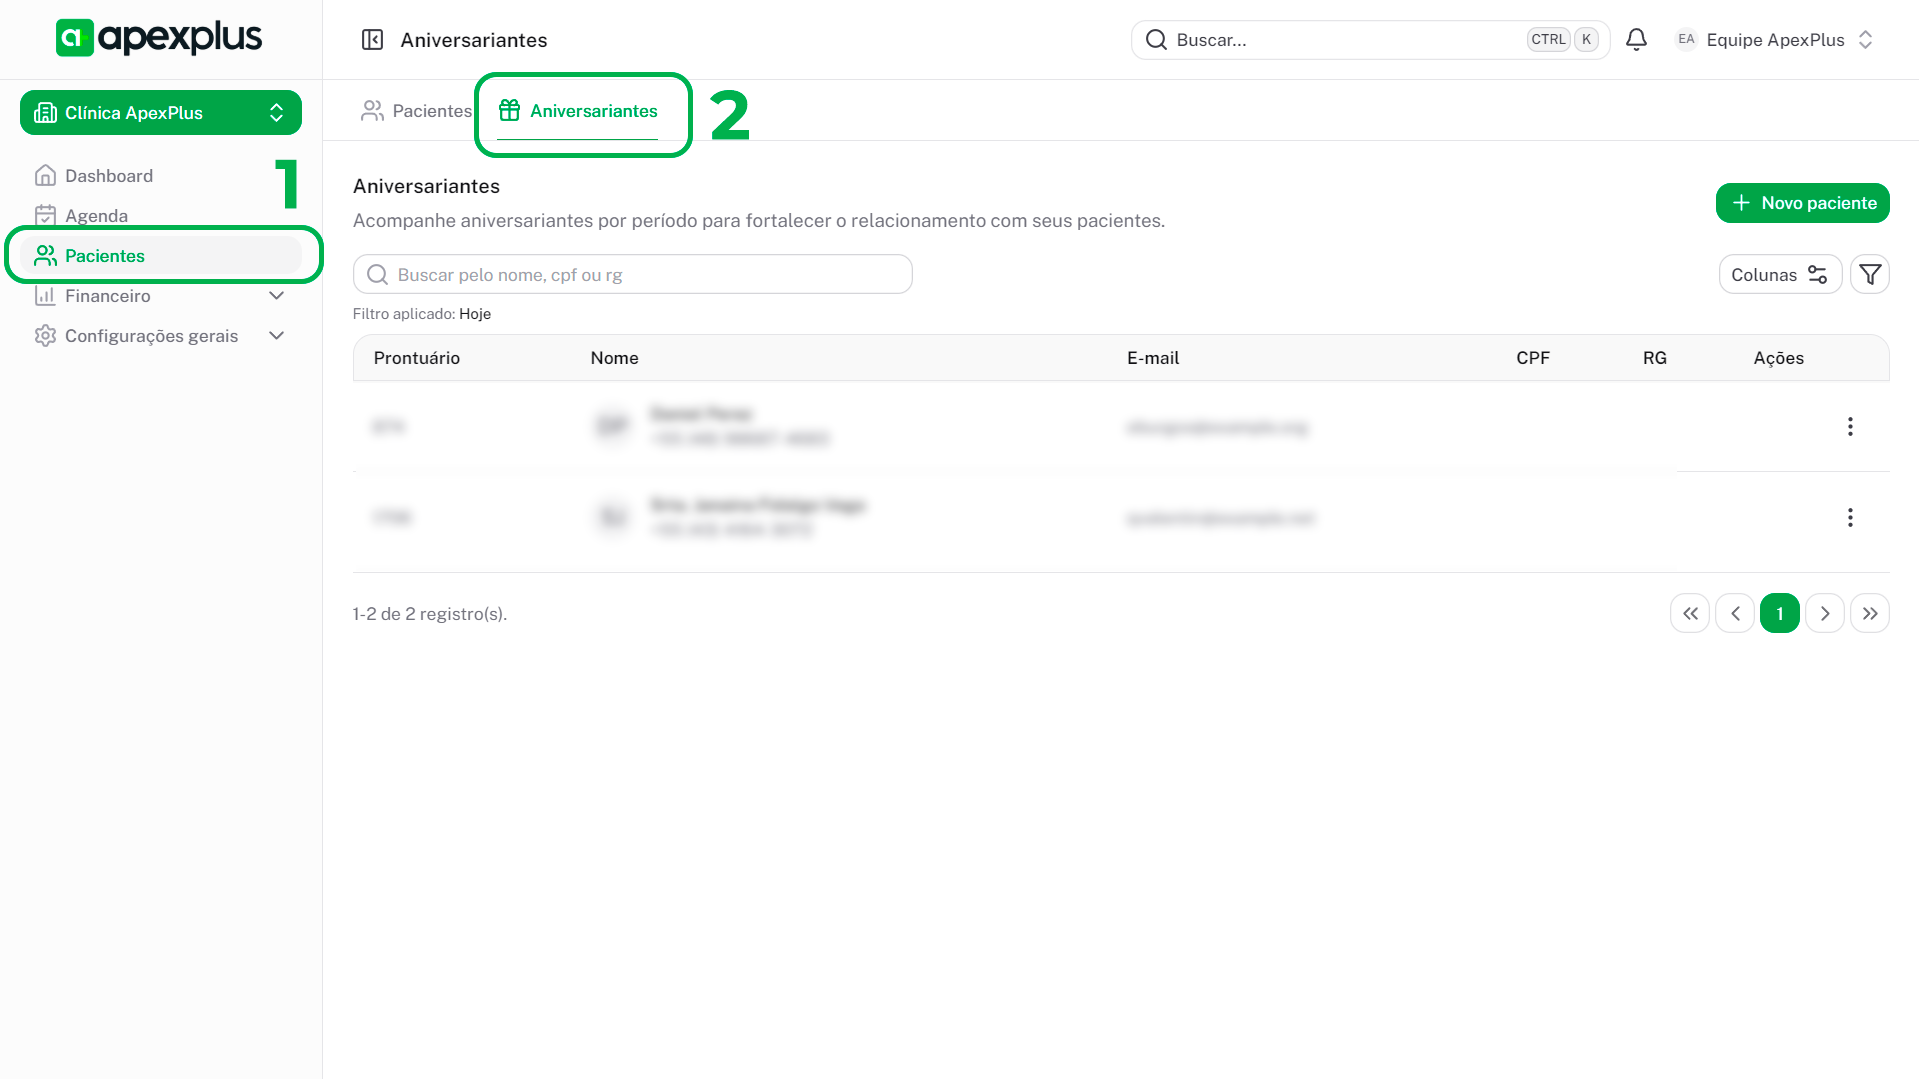Viewport: 1919px width, 1079px height.
Task: Open the notifications bell
Action: 1636,40
